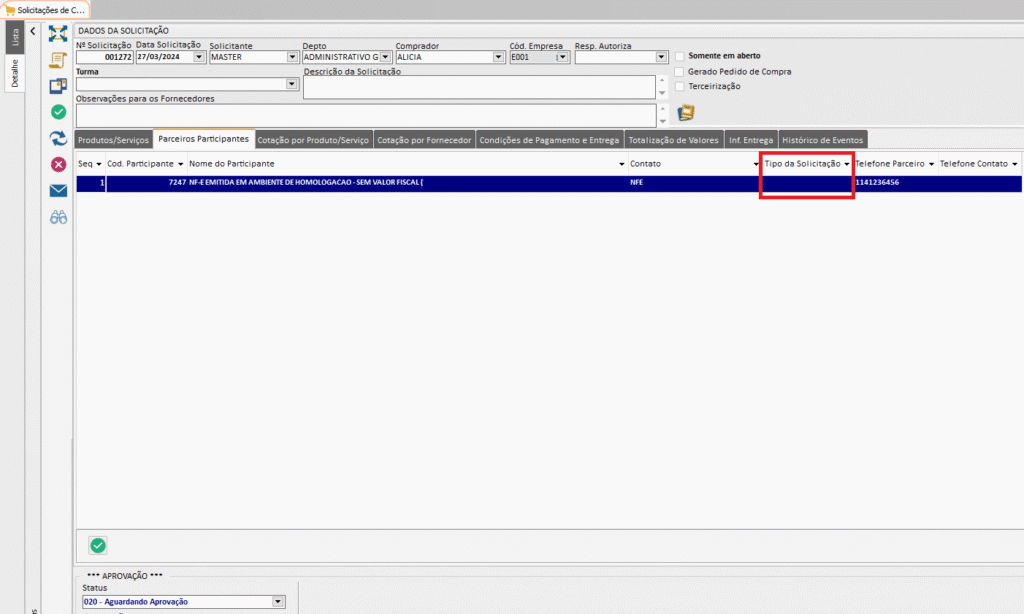Image resolution: width=1024 pixels, height=614 pixels.
Task: Click the binoculars search icon
Action: pos(58,217)
